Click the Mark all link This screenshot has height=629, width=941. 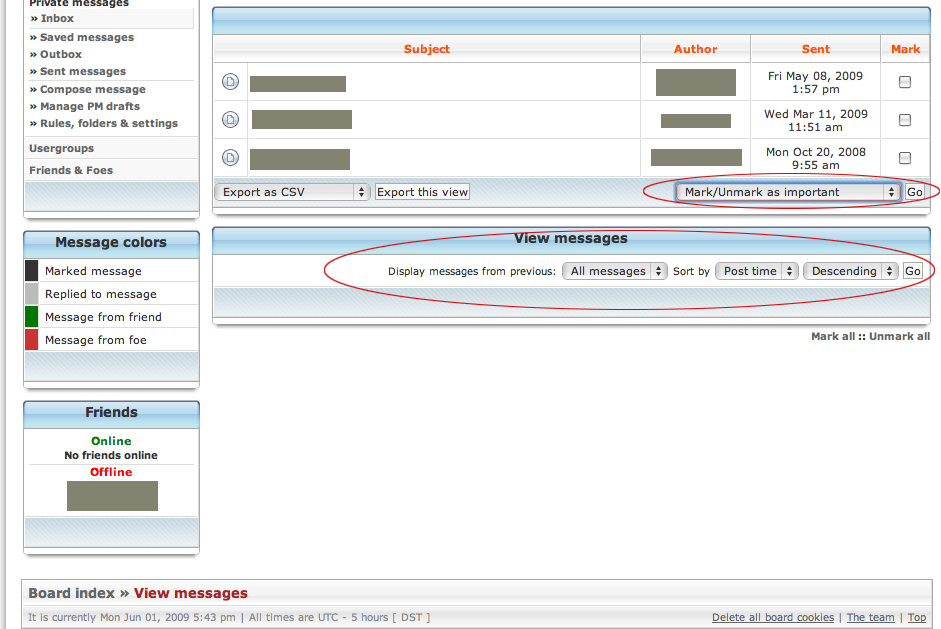point(832,337)
